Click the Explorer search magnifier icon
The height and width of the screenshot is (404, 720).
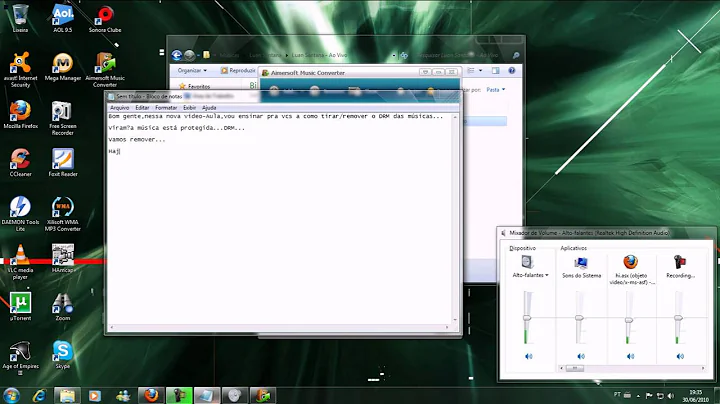tap(516, 55)
